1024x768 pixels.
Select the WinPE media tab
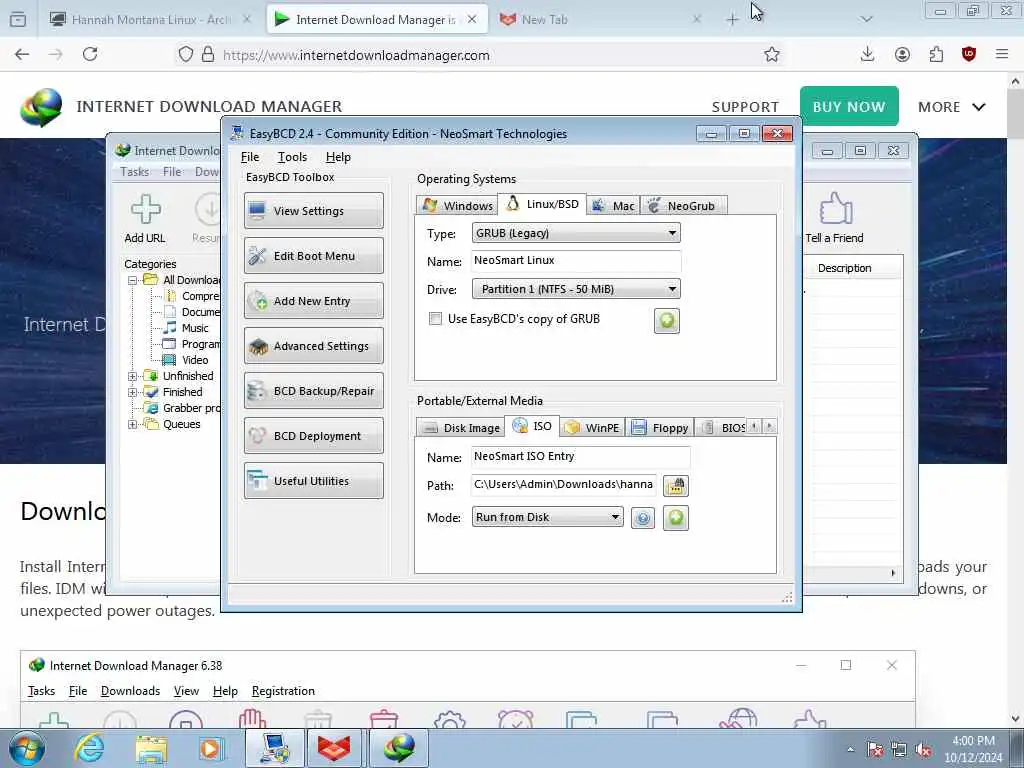pyautogui.click(x=592, y=428)
